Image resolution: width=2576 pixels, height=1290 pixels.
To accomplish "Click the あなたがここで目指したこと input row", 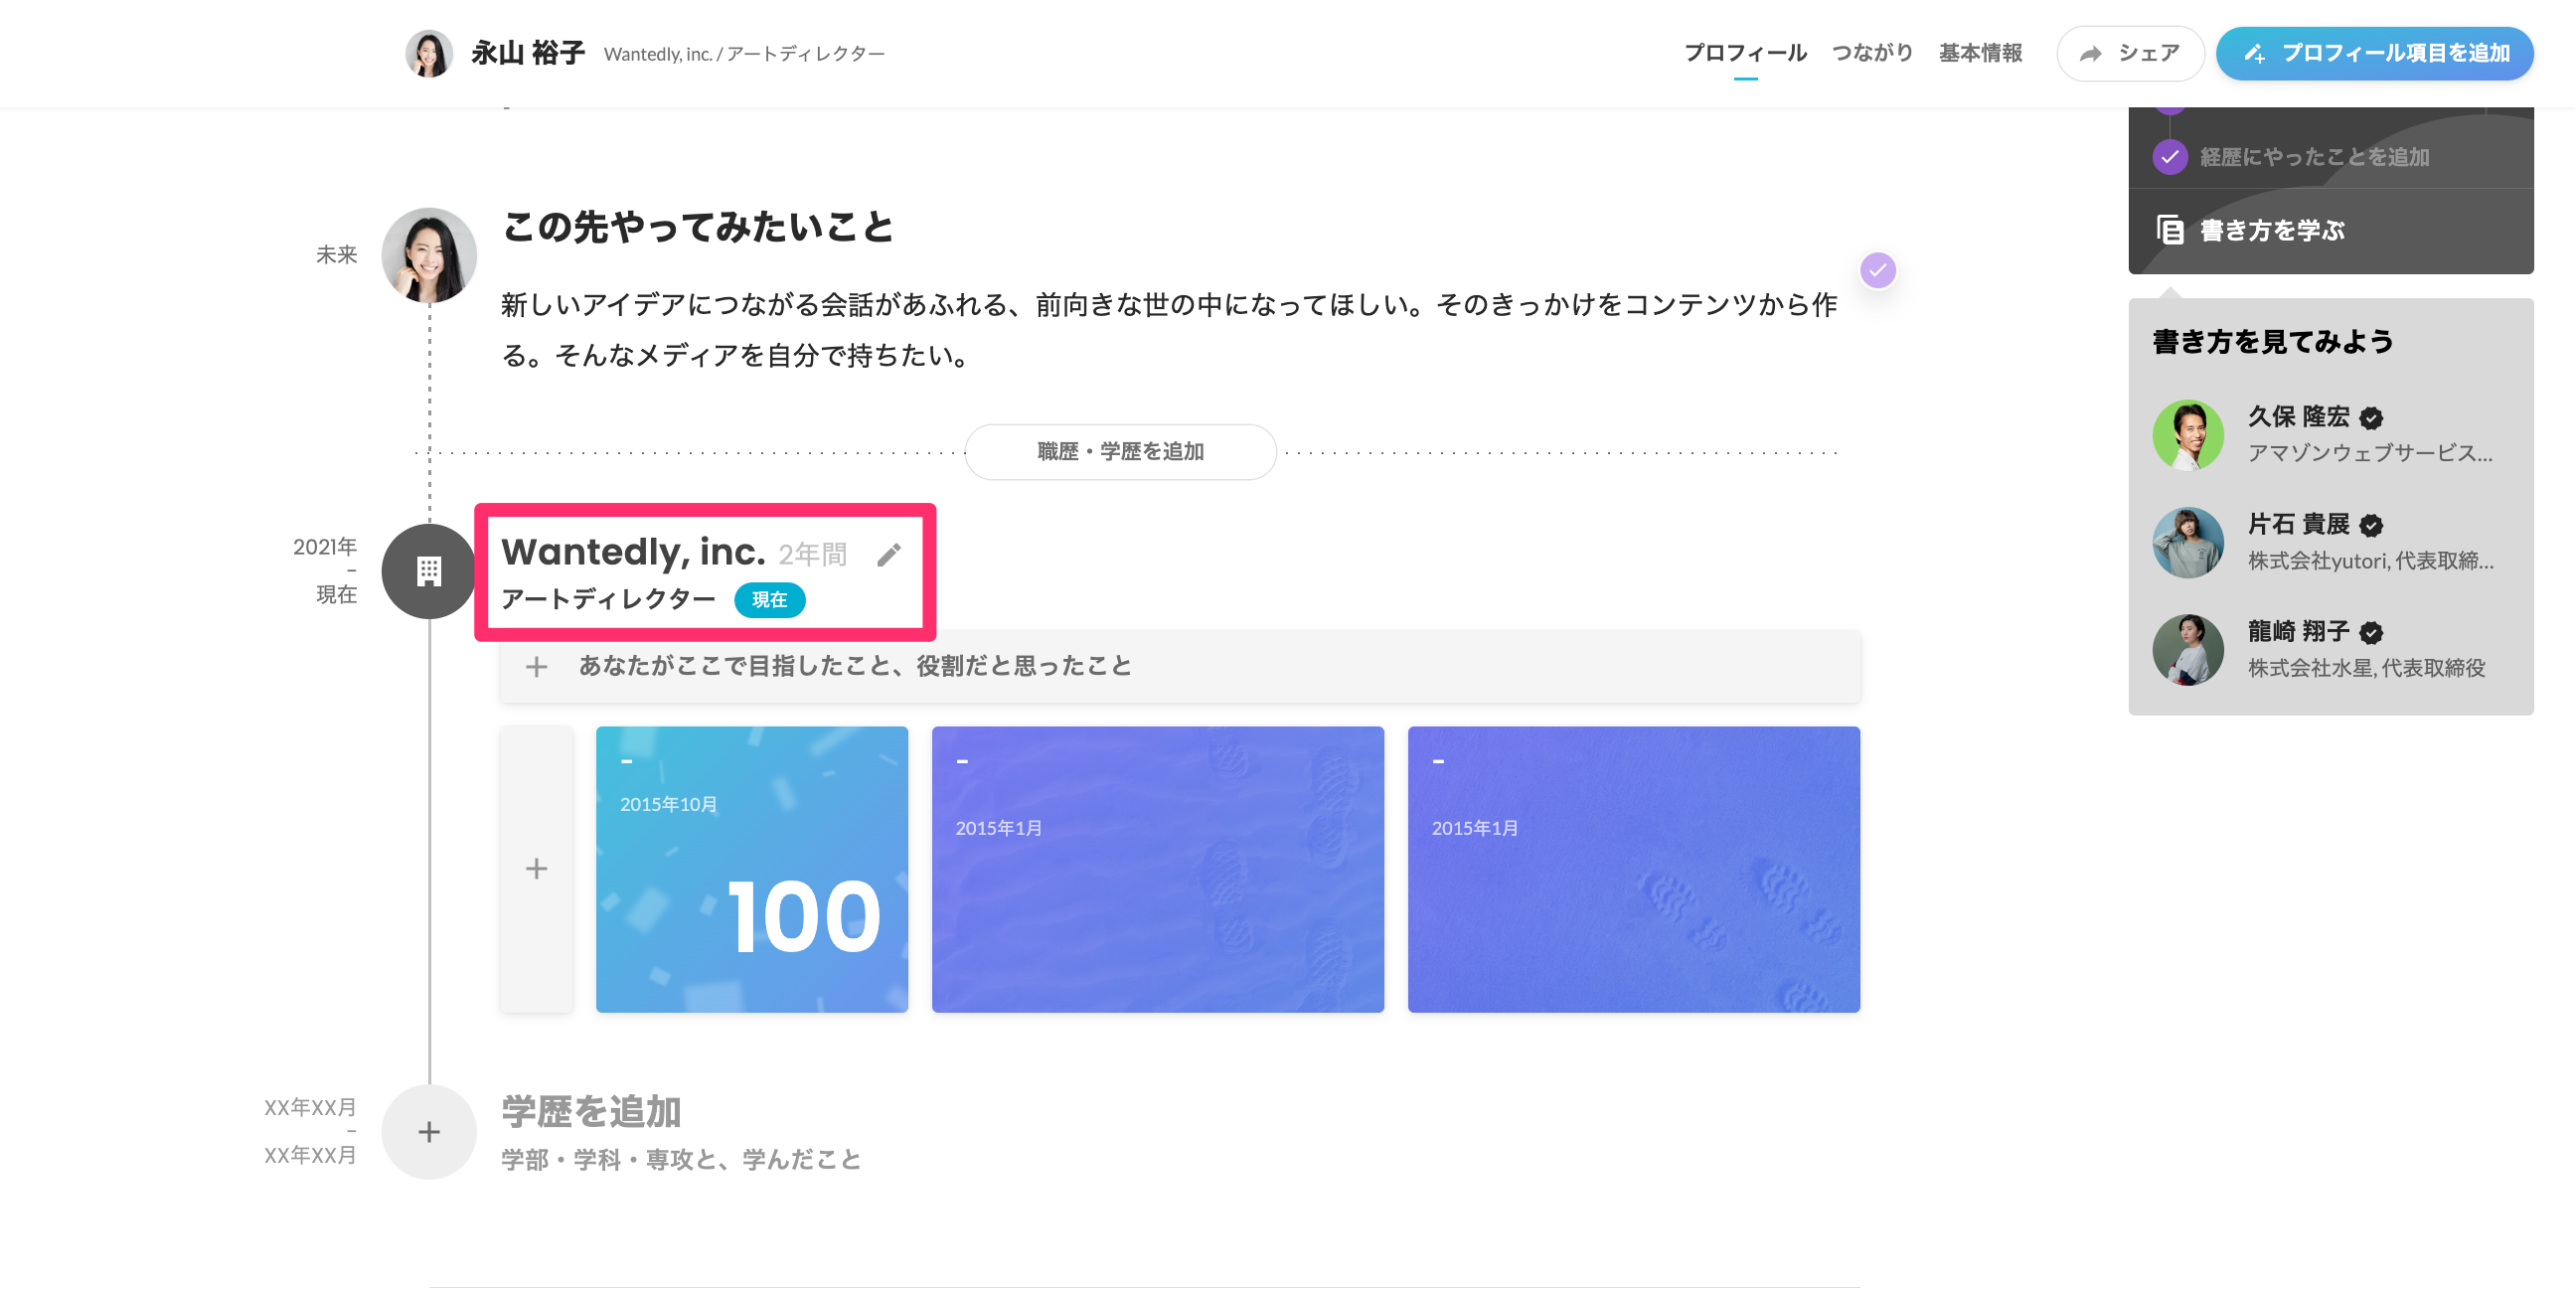I will click(x=1180, y=667).
